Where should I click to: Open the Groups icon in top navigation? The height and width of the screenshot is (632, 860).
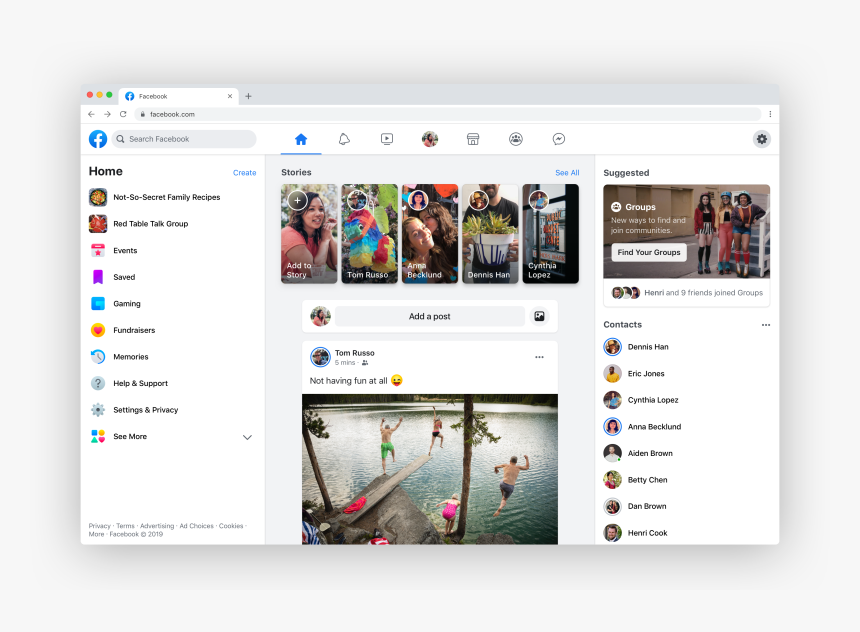pyautogui.click(x=515, y=139)
